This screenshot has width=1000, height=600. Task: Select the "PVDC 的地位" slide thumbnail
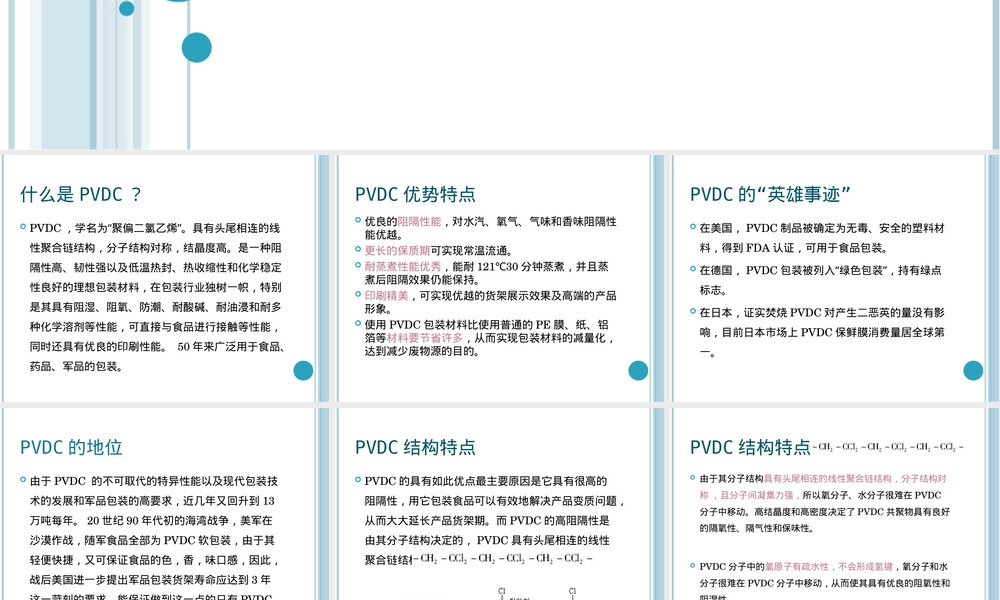click(x=165, y=504)
